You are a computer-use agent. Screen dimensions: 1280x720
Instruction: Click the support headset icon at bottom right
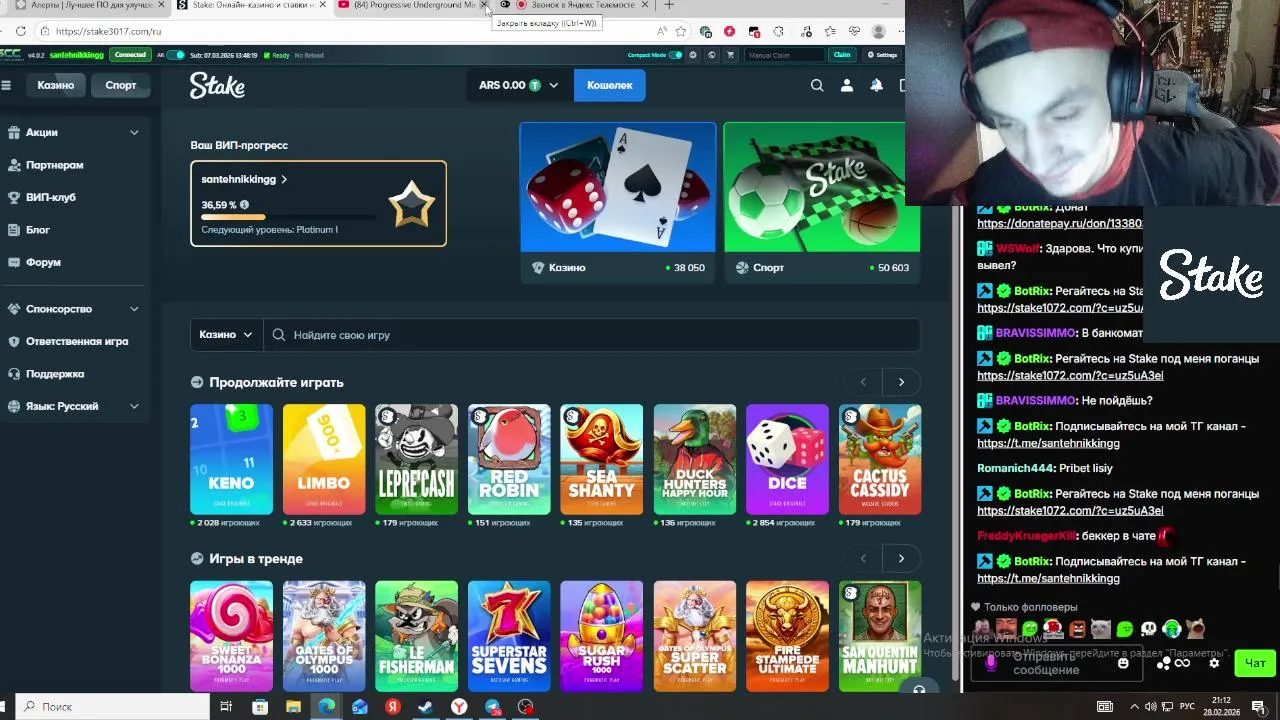(919, 688)
